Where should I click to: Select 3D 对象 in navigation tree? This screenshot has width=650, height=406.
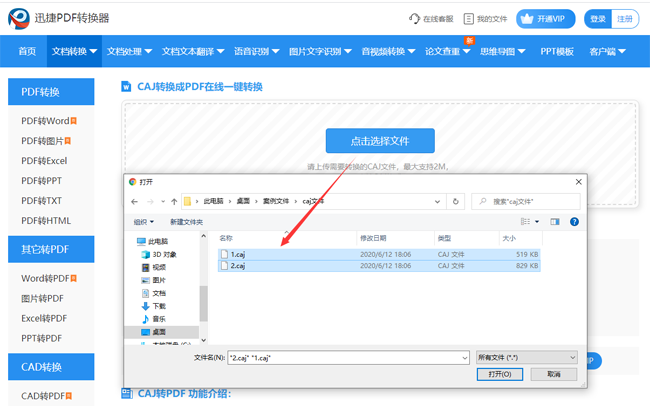[159, 254]
